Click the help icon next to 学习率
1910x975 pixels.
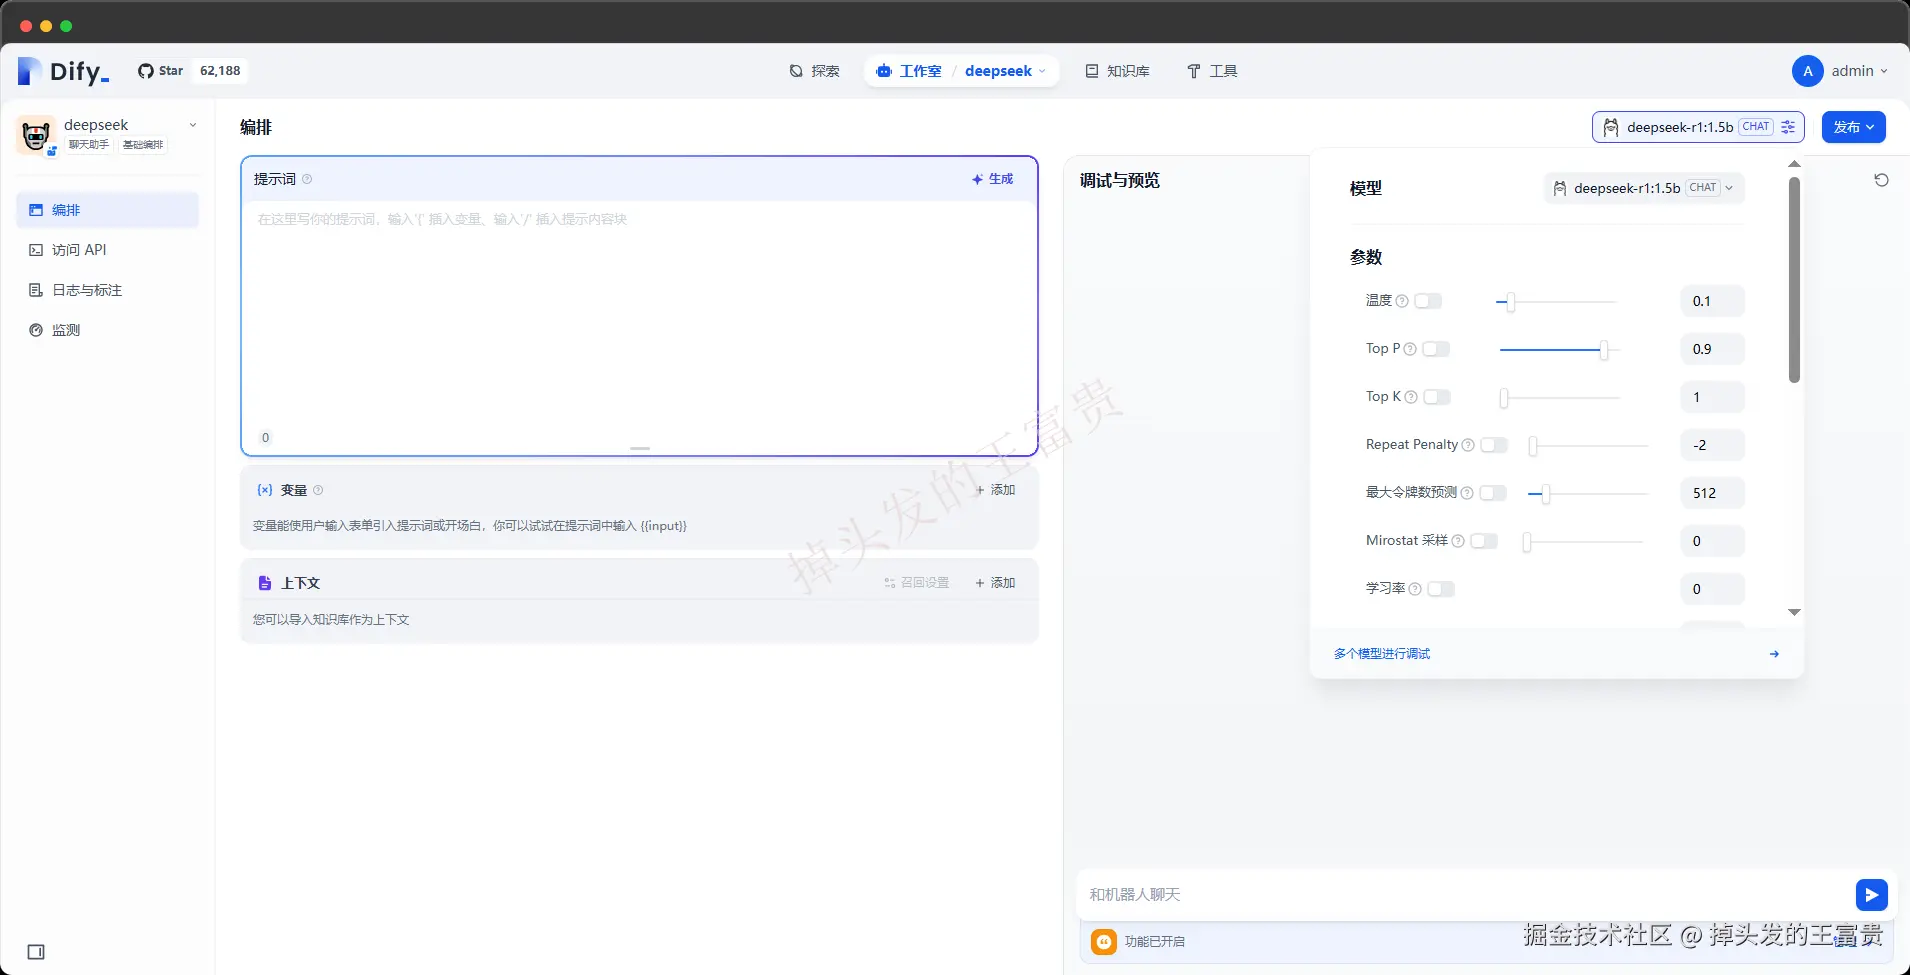1415,589
